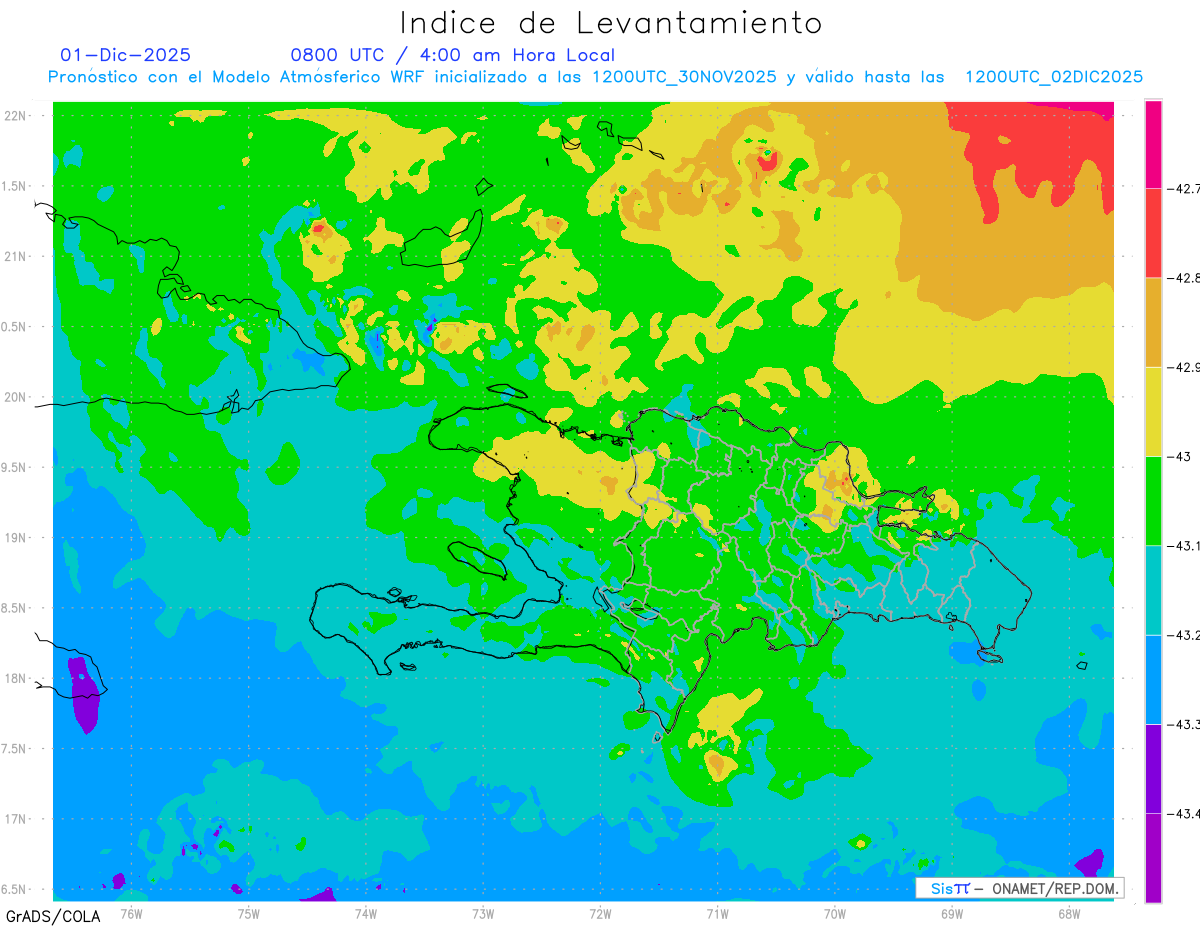Click the longitude label '74W'
1200x927 pixels.
tap(366, 912)
